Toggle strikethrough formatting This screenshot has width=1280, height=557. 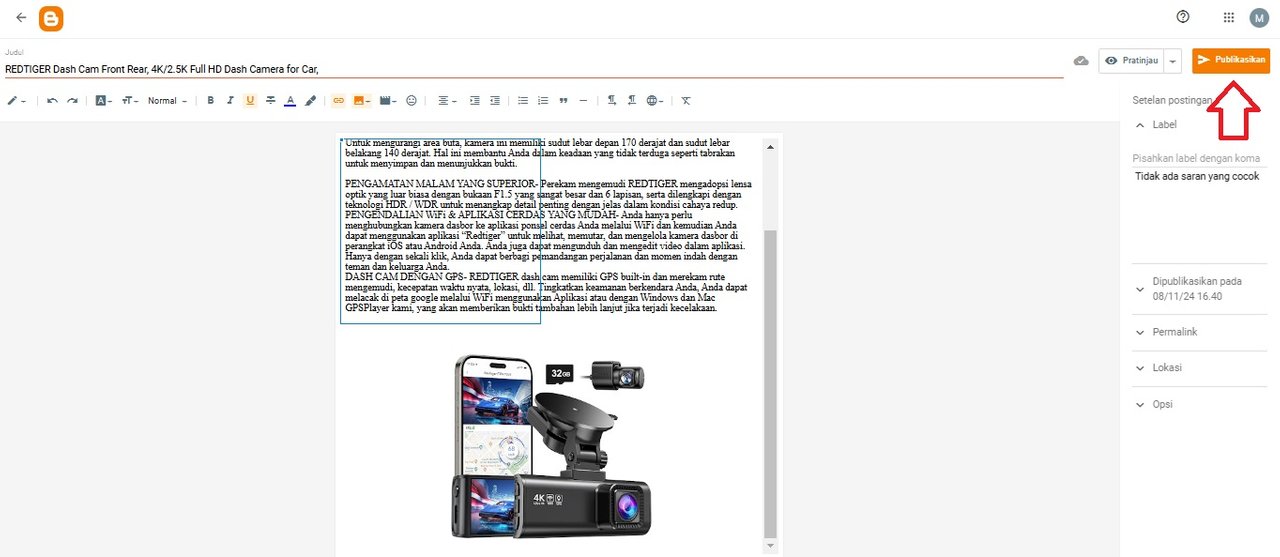pyautogui.click(x=270, y=101)
